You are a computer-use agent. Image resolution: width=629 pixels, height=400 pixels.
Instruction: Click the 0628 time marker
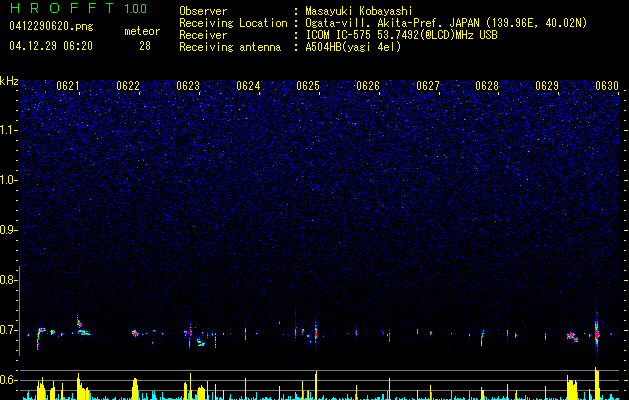click(x=487, y=86)
